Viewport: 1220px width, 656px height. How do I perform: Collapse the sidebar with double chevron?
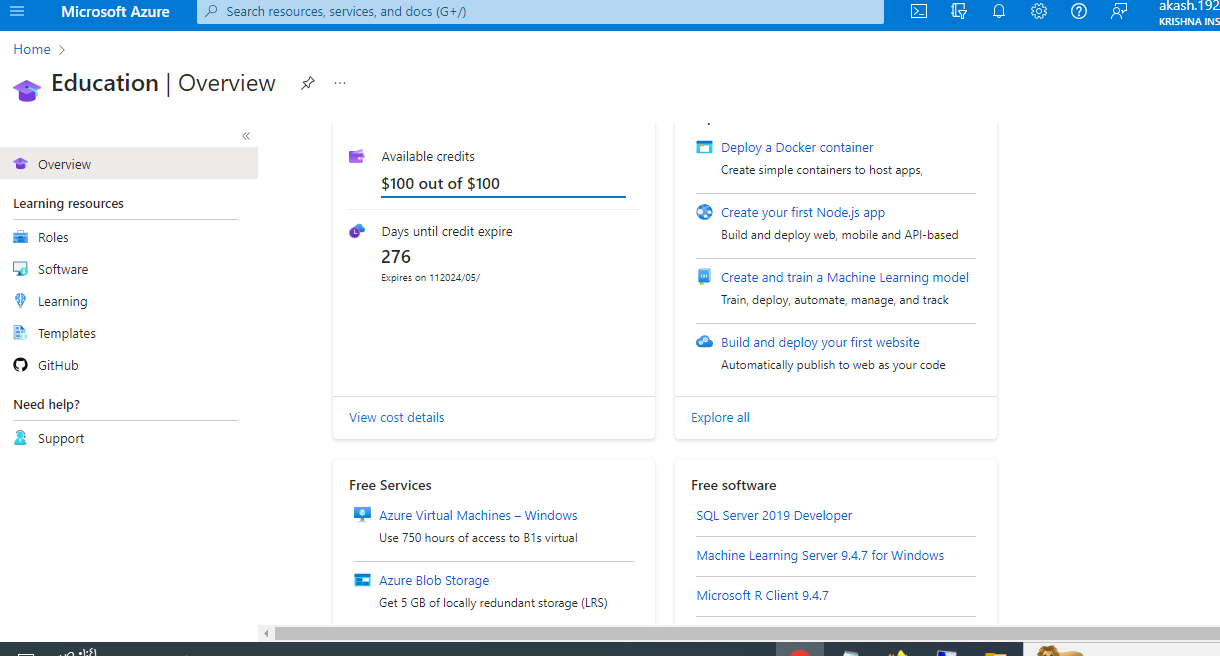246,136
